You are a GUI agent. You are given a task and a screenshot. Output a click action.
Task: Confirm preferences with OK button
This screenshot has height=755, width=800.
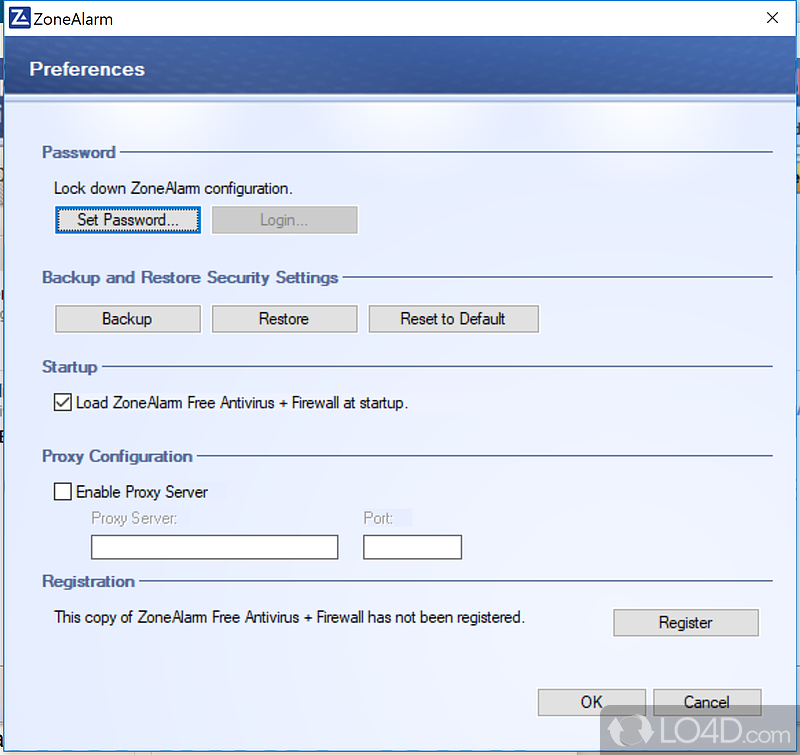[x=591, y=702]
